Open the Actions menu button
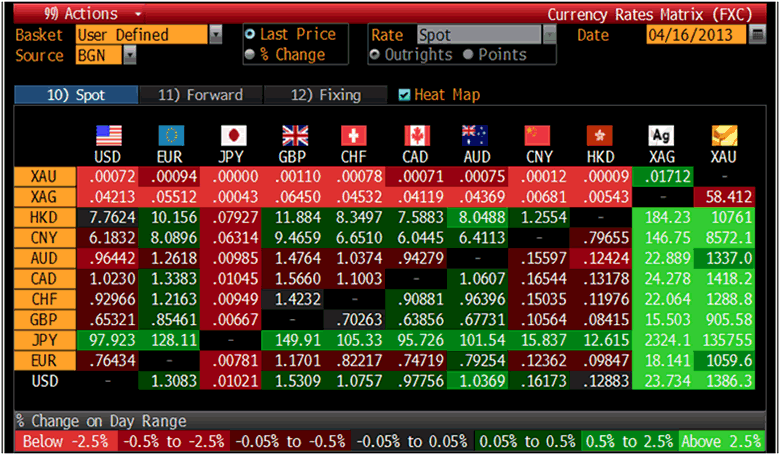The image size is (780, 455). pos(80,14)
